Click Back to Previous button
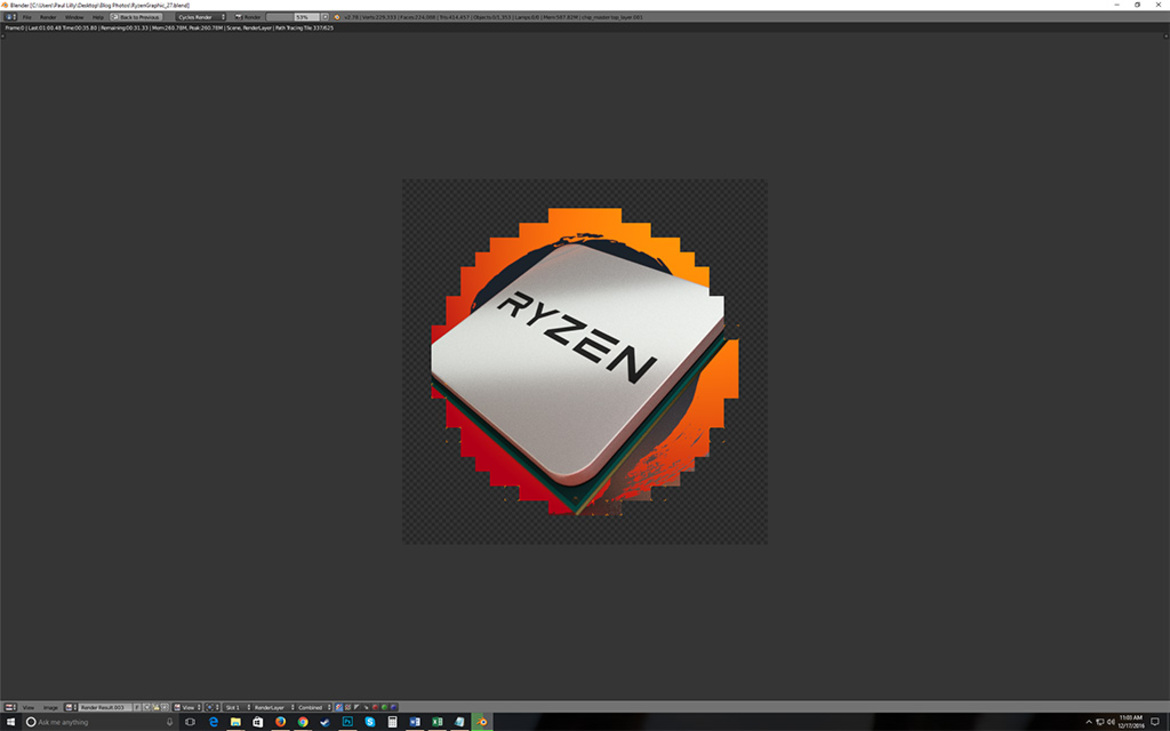 click(137, 17)
